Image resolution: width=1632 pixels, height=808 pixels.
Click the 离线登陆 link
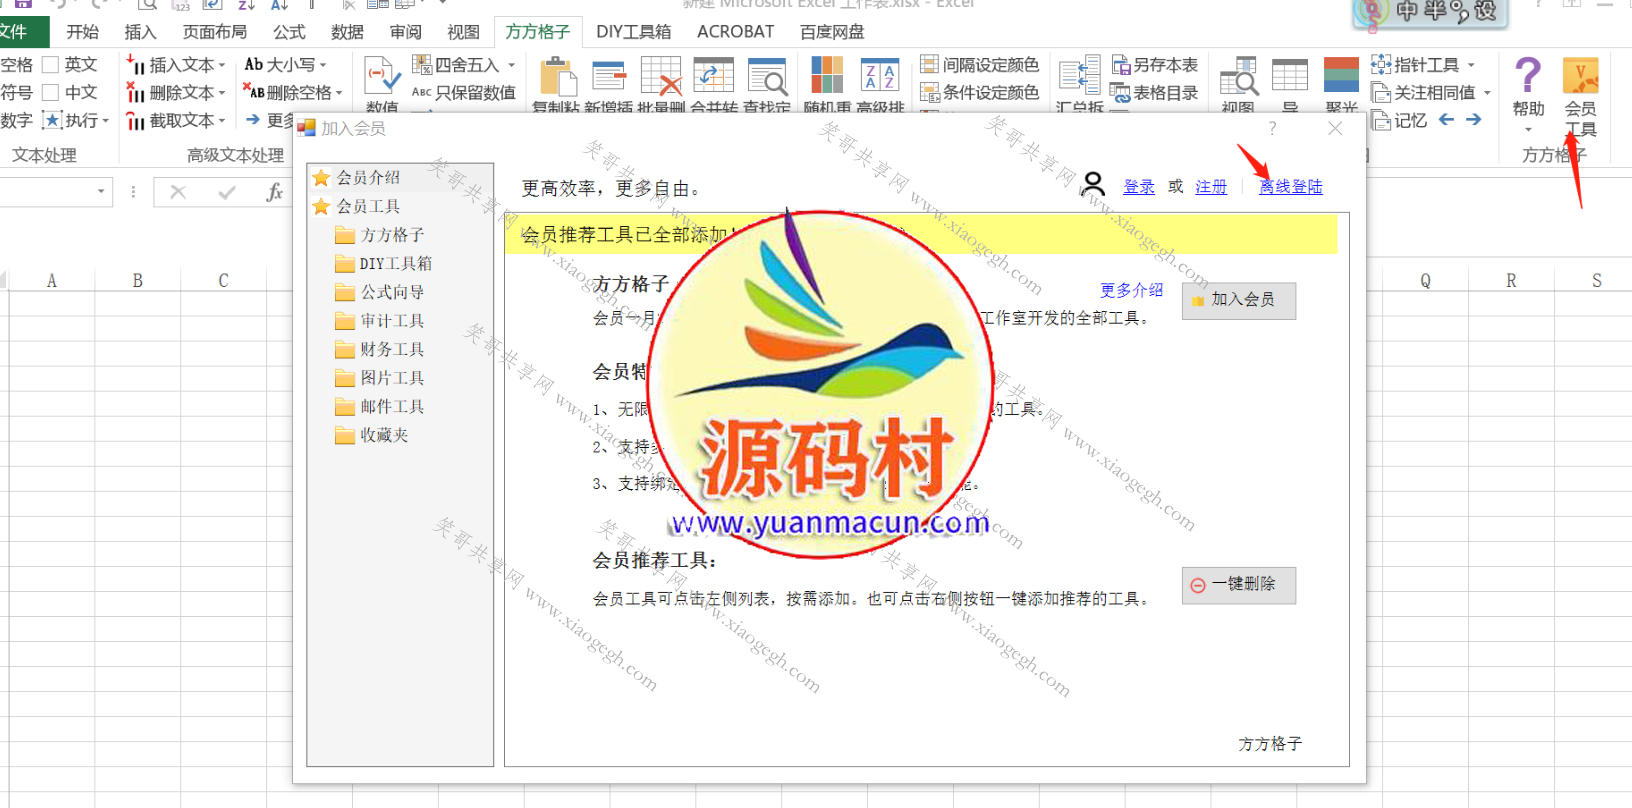(1290, 187)
